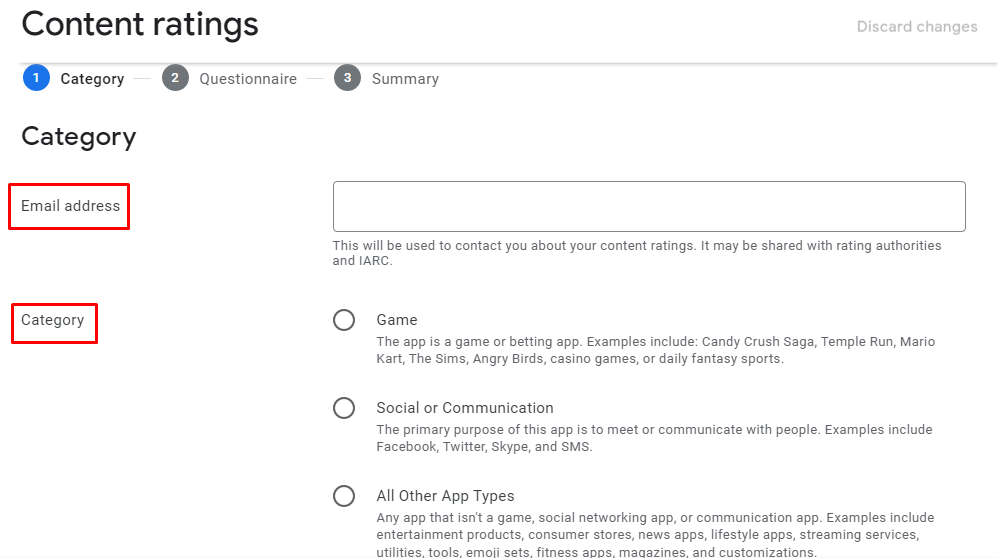Screen dimensions: 997x558
Task: Click the Game description mentioning Candy Crush Saga
Action: pos(655,350)
